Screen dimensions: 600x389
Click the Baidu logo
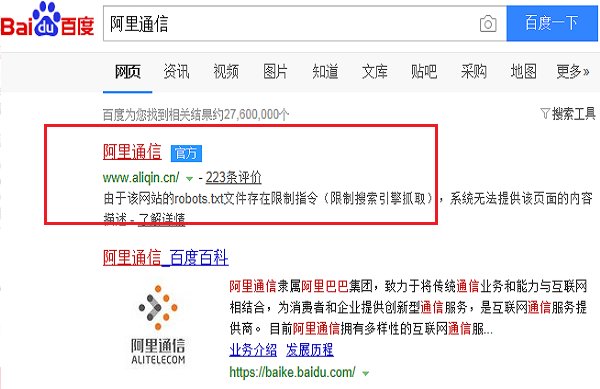pos(47,19)
